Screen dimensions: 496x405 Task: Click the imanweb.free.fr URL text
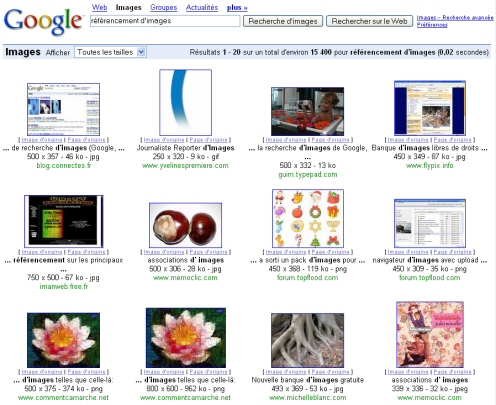pyautogui.click(x=64, y=287)
